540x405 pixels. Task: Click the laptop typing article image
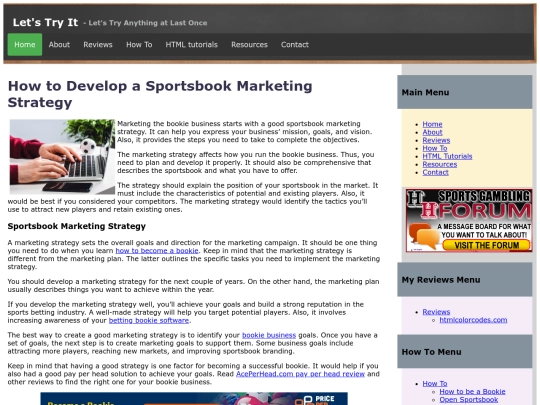pos(62,157)
